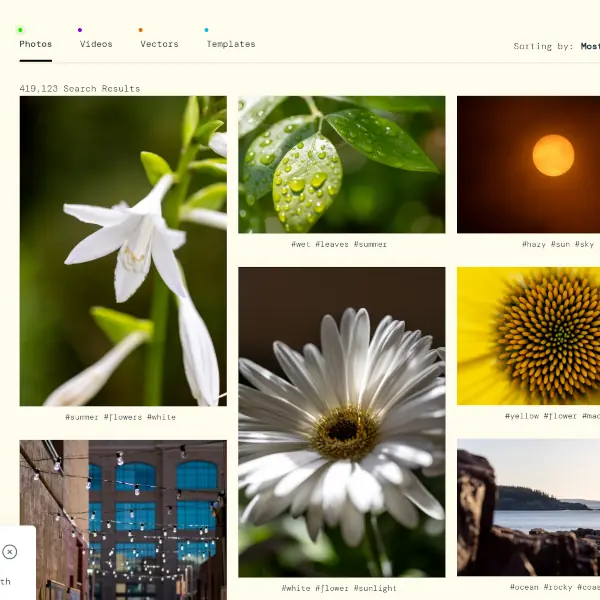Open the yellow sunflower macro photo
The height and width of the screenshot is (600, 600).
[x=528, y=335]
